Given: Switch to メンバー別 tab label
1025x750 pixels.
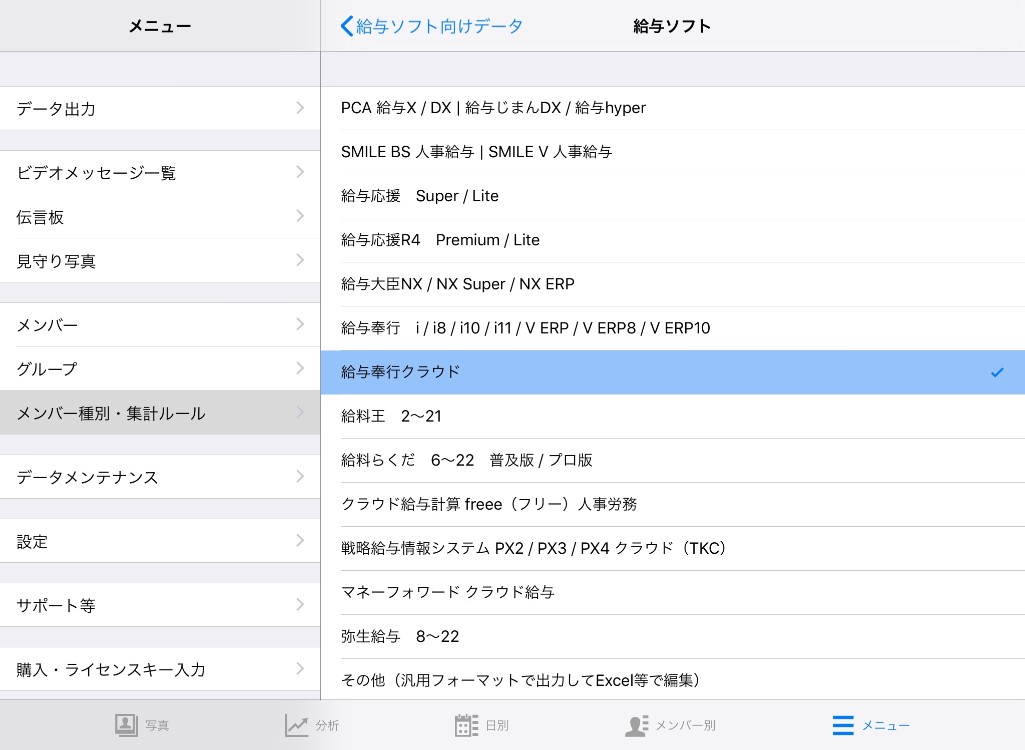Looking at the screenshot, I should 686,726.
